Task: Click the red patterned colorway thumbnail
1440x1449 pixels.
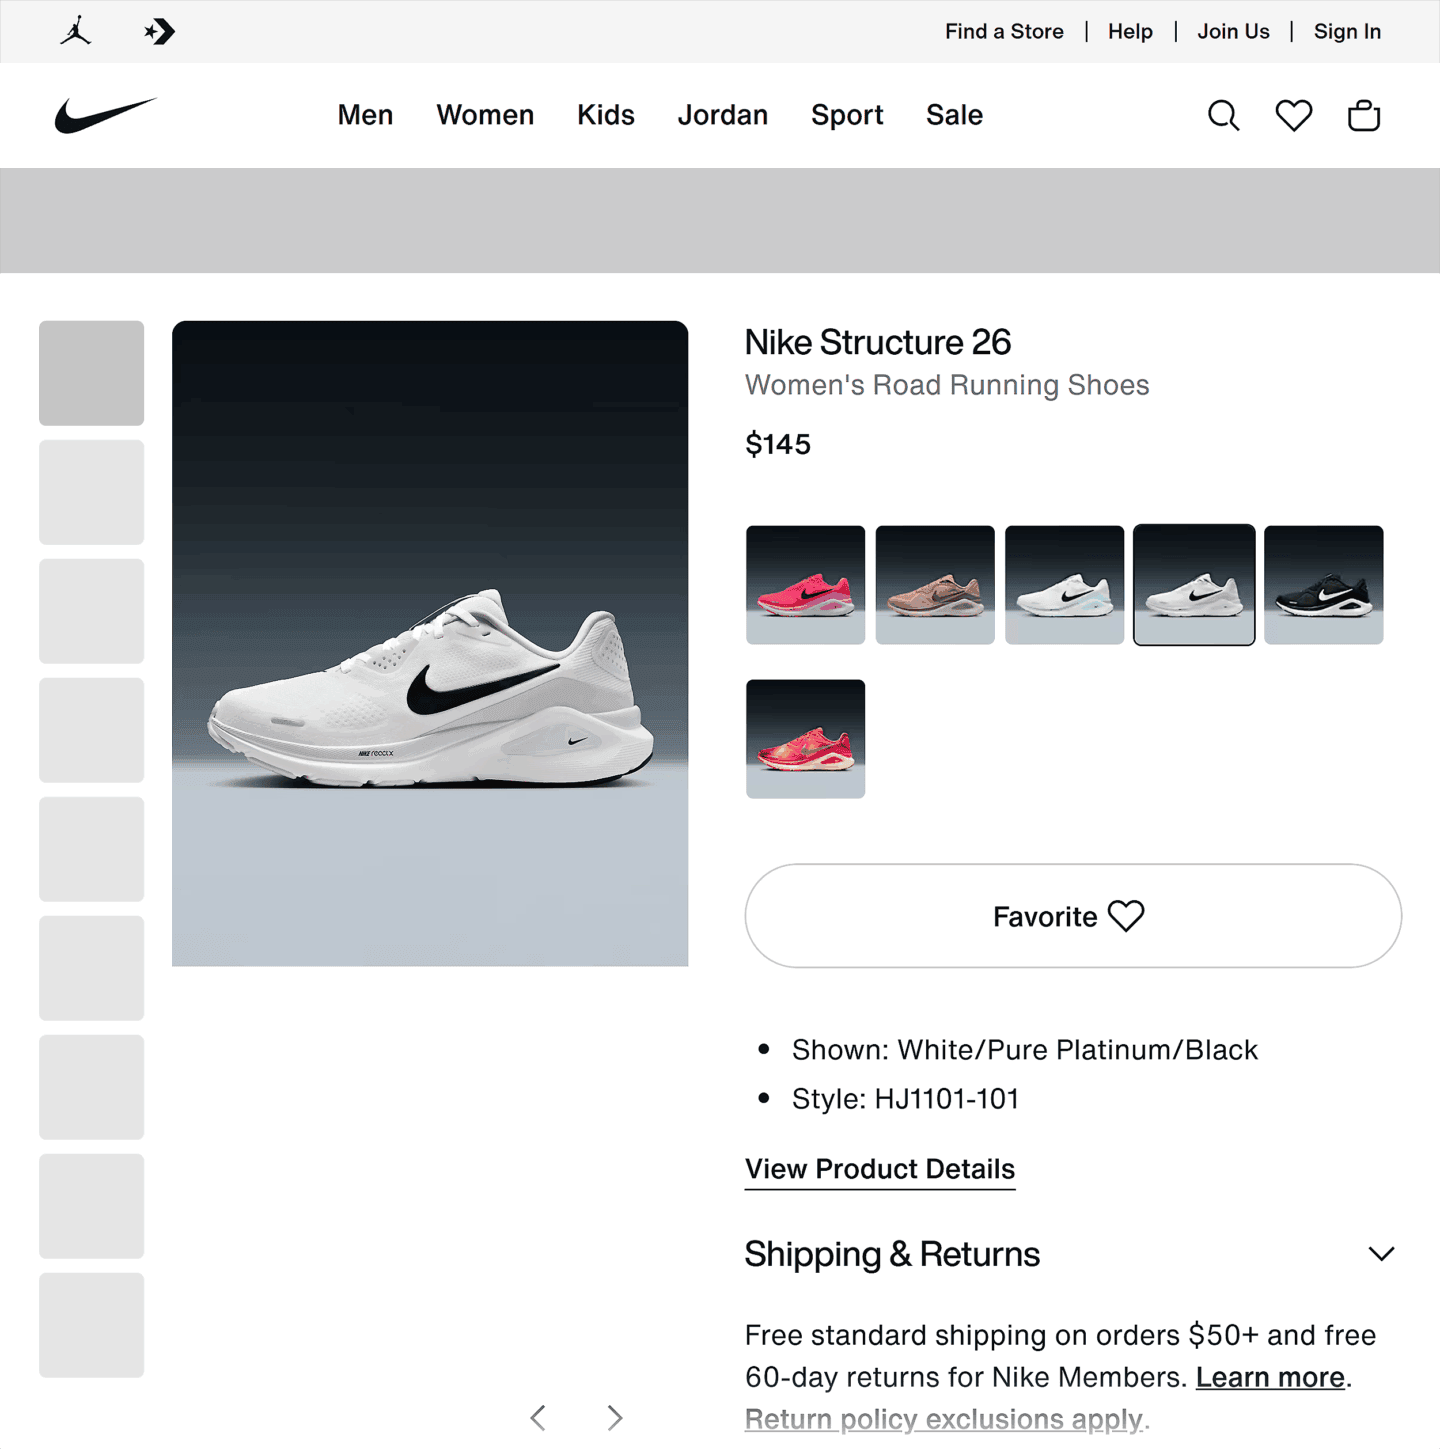Action: (804, 740)
